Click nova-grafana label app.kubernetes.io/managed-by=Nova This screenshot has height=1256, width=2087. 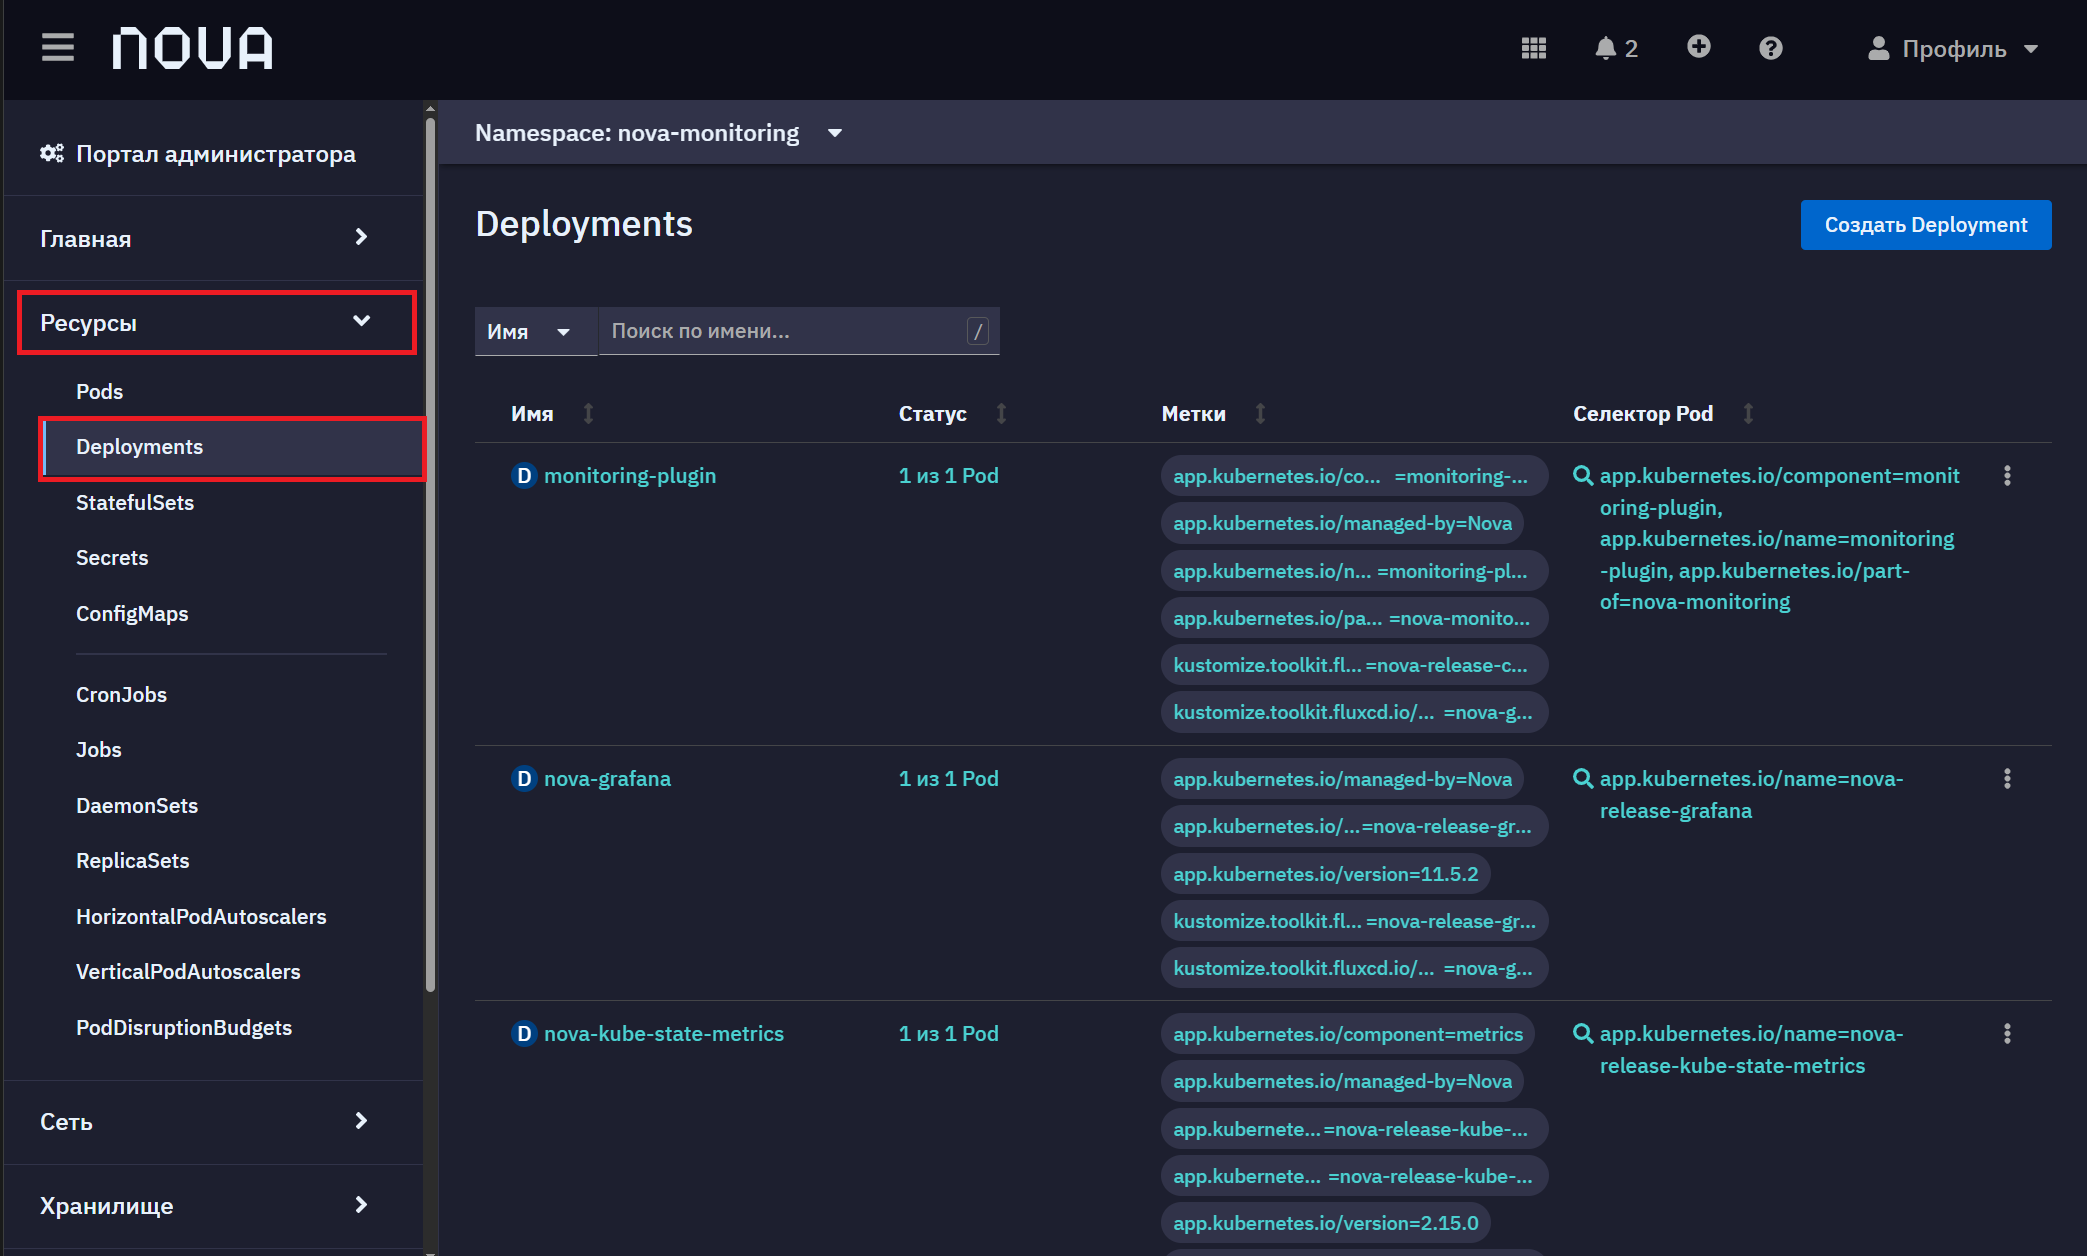click(1342, 778)
